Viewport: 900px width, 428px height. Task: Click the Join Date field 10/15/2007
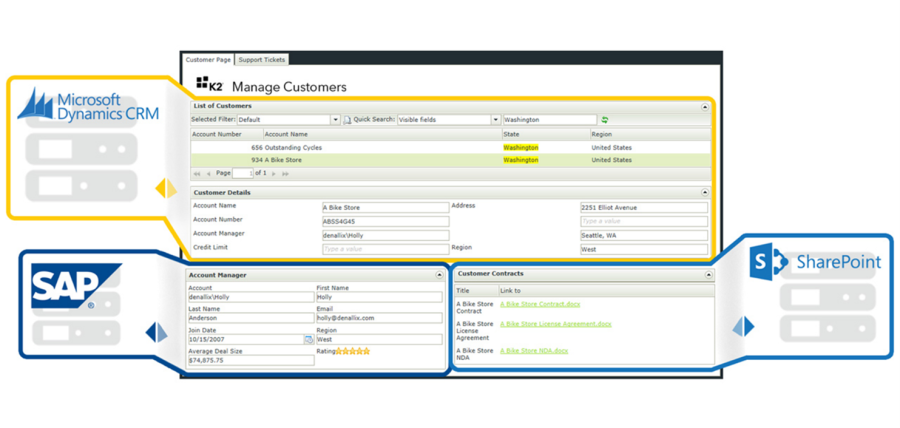[x=246, y=339]
